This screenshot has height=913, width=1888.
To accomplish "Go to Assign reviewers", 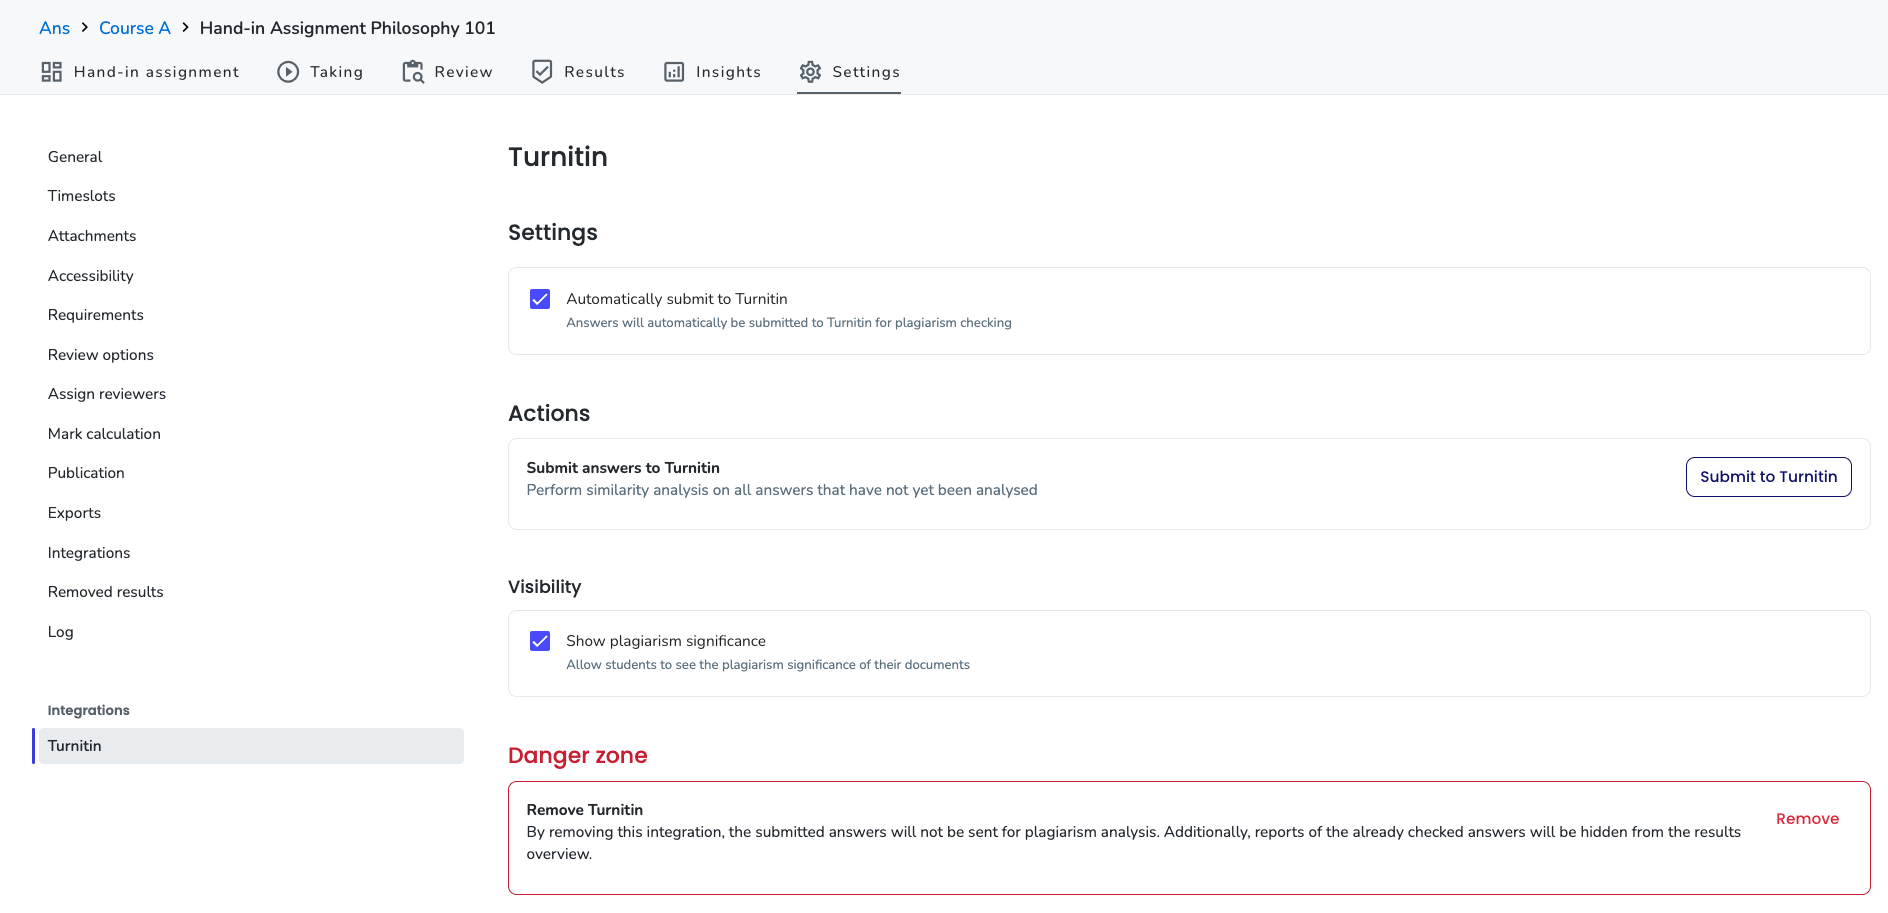I will [x=107, y=394].
